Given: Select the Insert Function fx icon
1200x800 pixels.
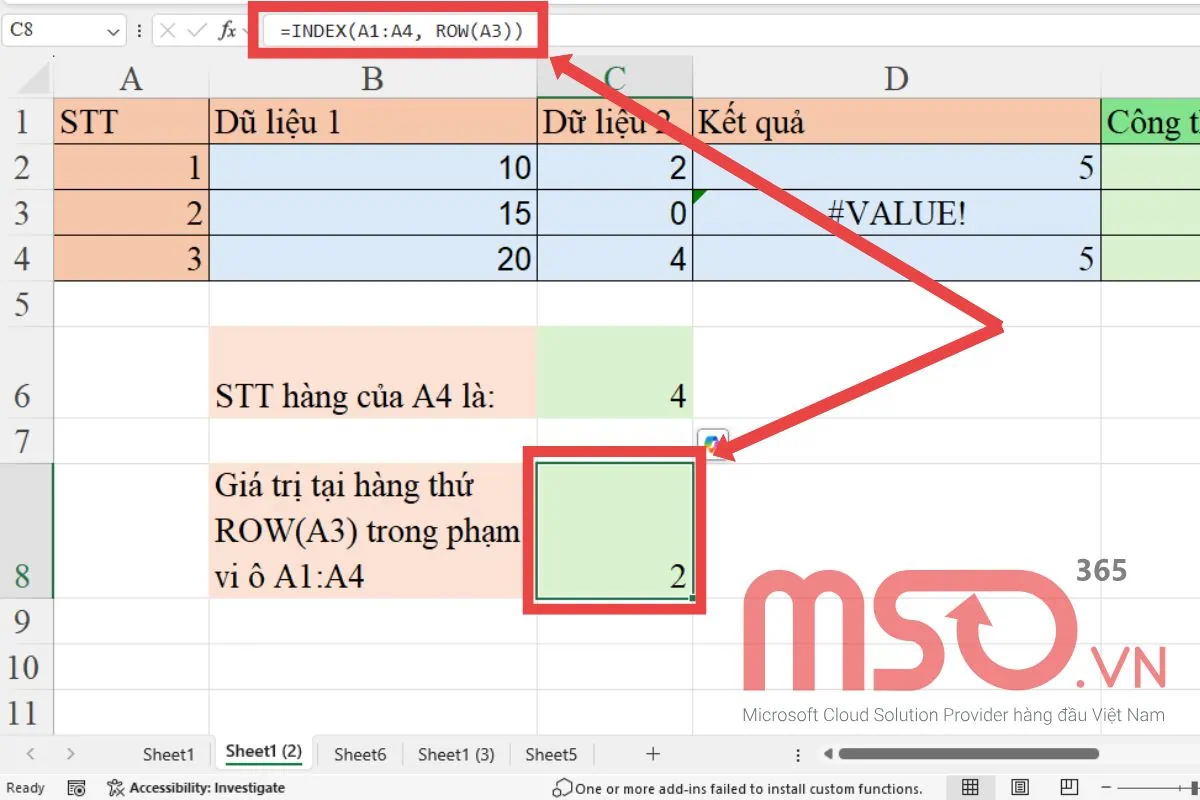Looking at the screenshot, I should [227, 29].
